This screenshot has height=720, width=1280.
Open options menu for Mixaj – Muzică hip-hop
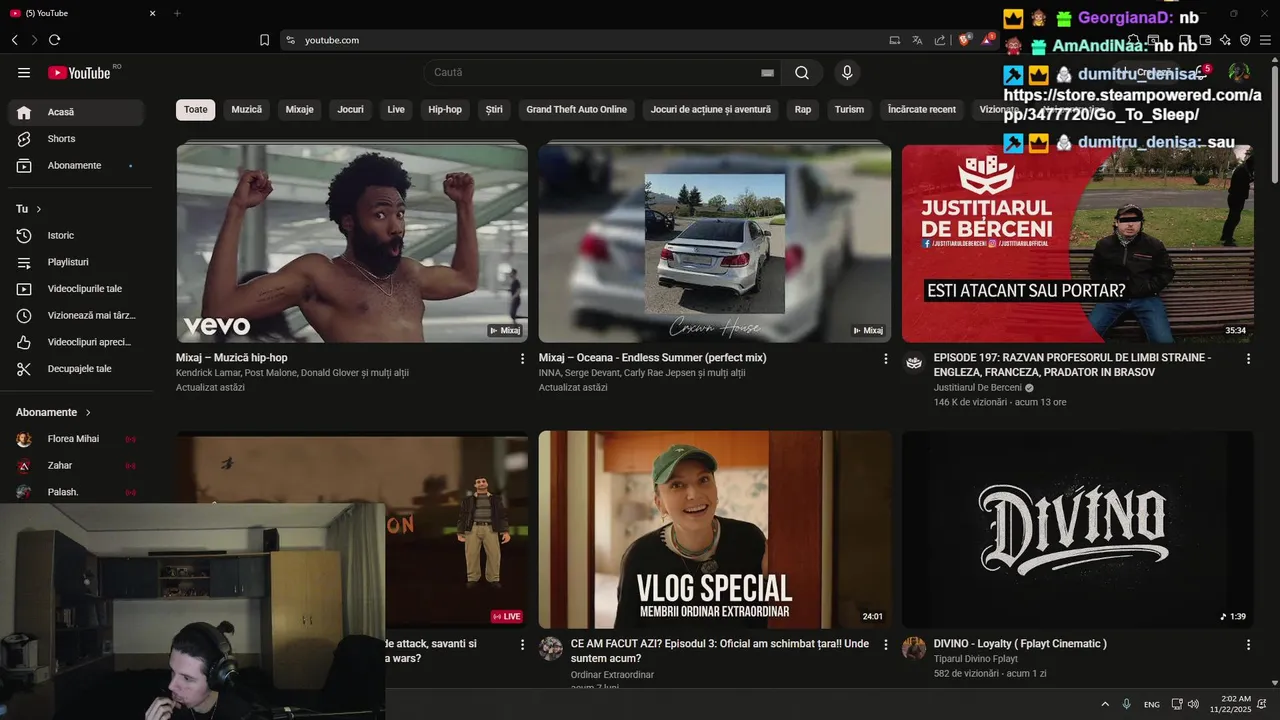click(522, 358)
